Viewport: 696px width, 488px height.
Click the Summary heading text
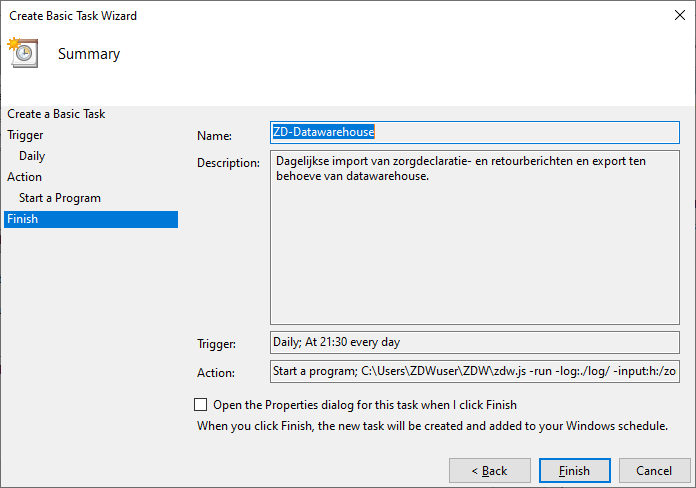tap(89, 54)
